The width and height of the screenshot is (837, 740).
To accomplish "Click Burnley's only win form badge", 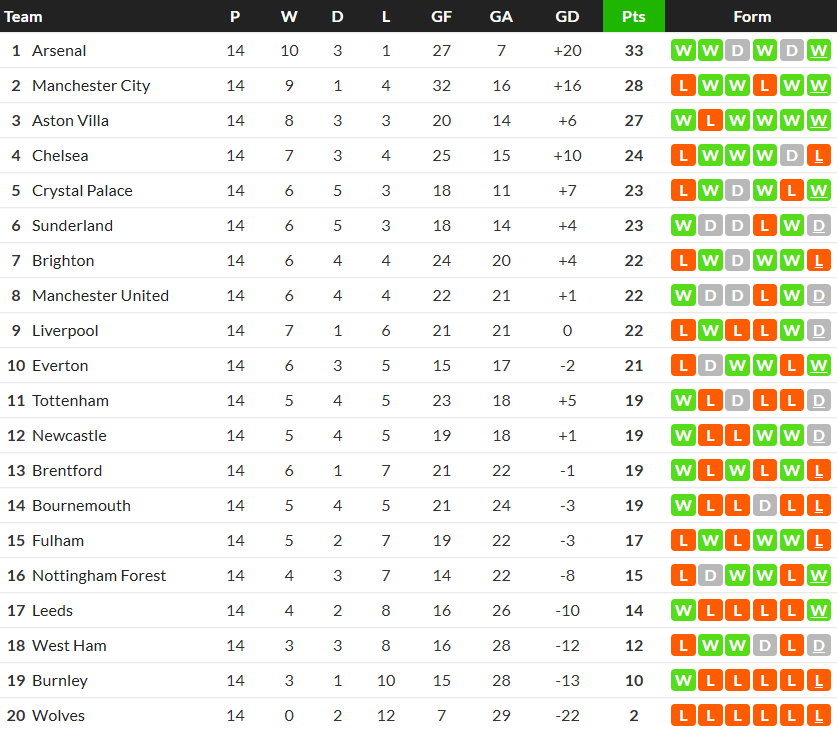I will tap(684, 681).
